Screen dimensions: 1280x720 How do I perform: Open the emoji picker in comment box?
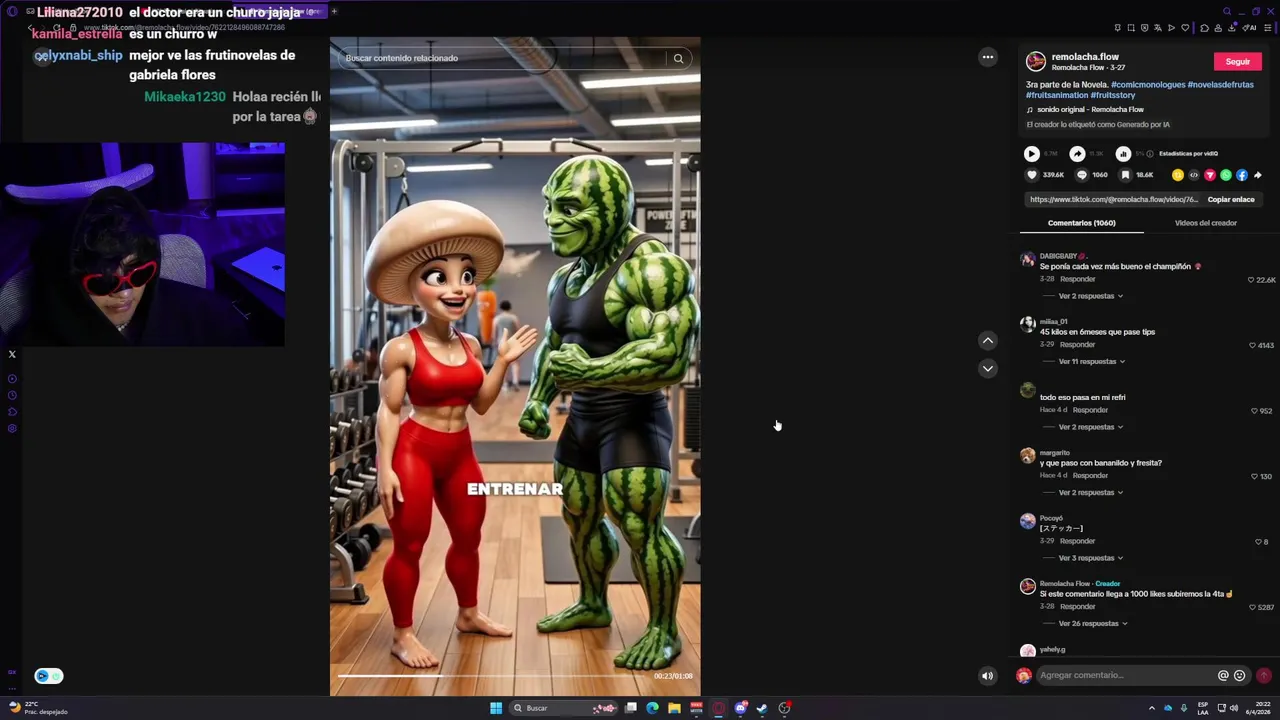(1240, 675)
